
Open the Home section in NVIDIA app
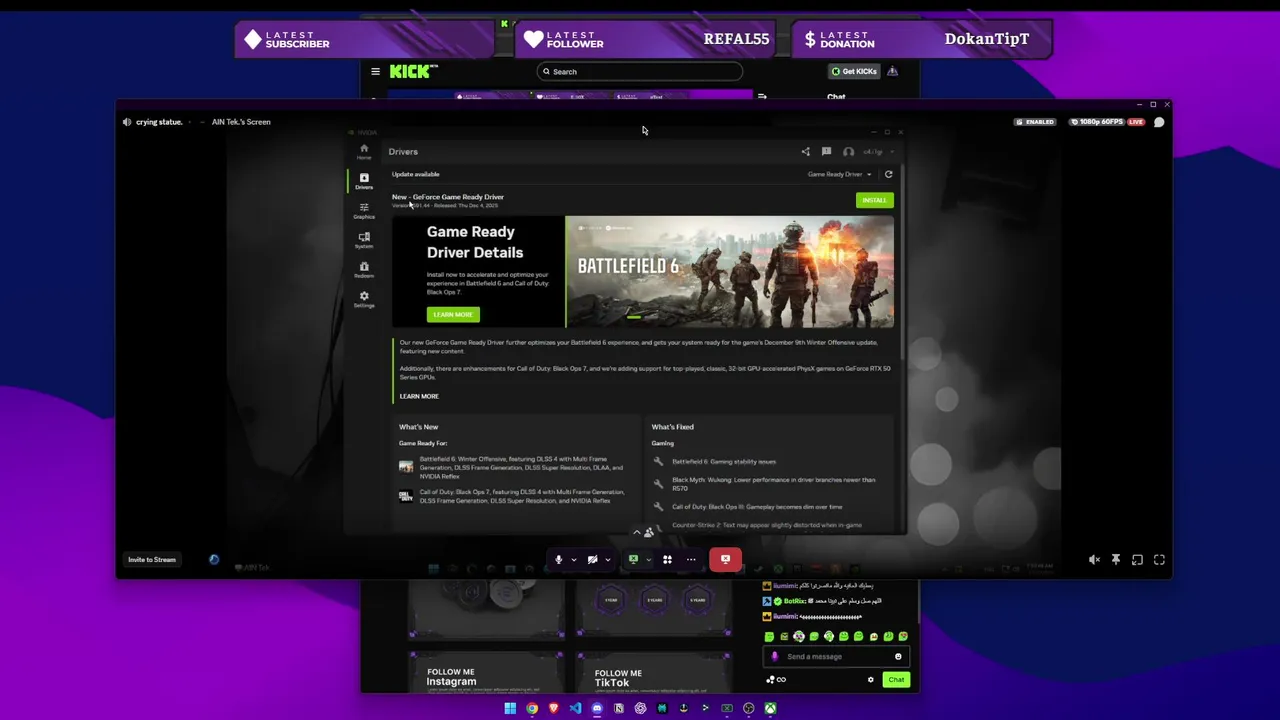point(364,151)
